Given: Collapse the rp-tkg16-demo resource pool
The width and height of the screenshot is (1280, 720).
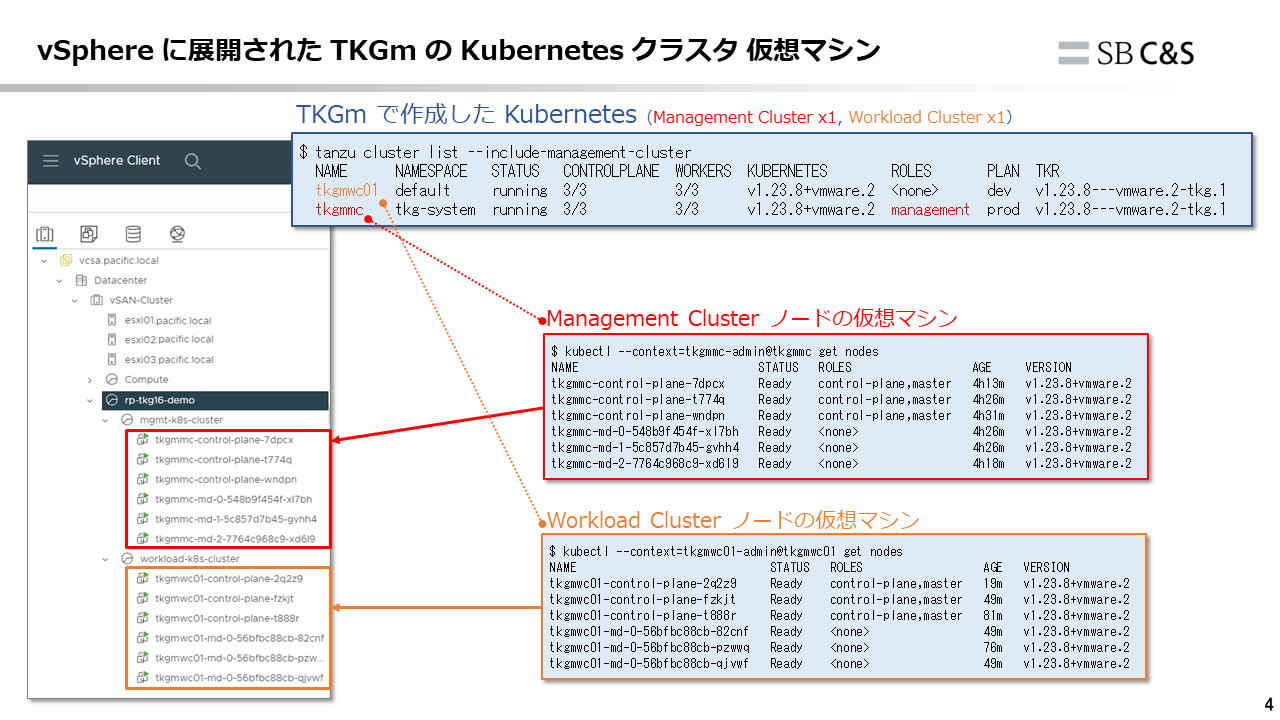Looking at the screenshot, I should tap(89, 400).
